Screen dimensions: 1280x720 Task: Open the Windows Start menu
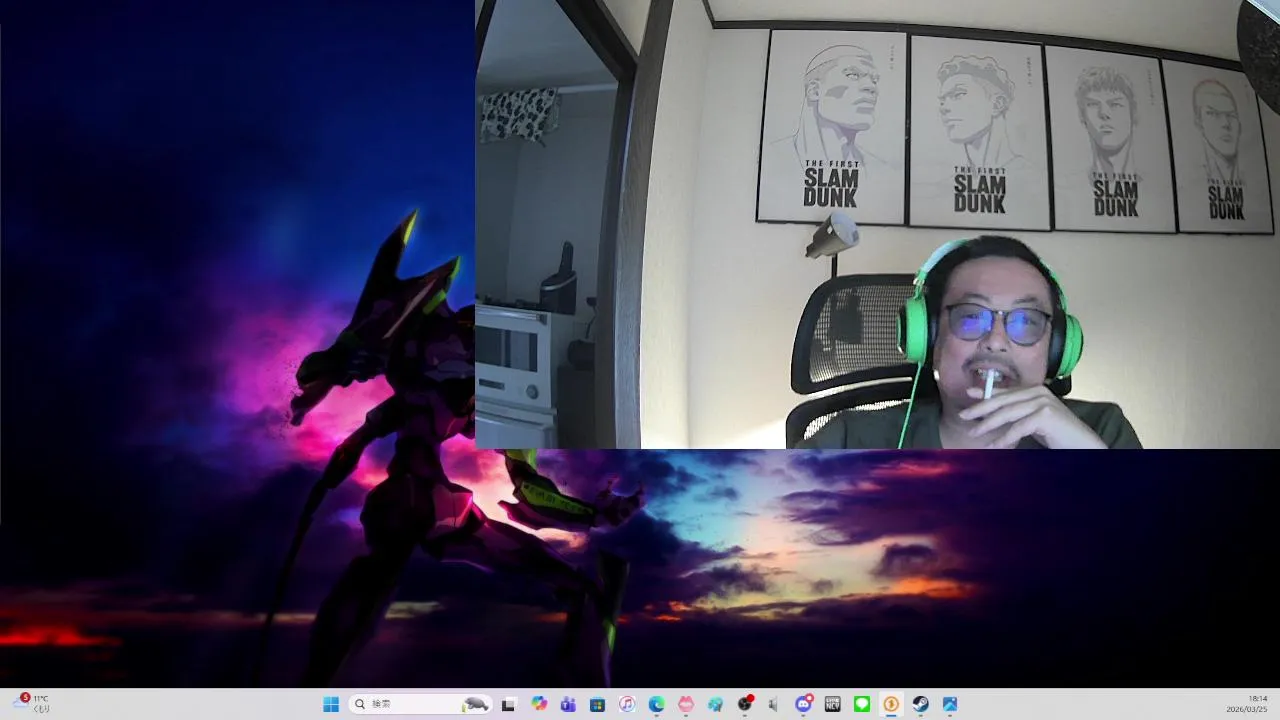pos(331,704)
